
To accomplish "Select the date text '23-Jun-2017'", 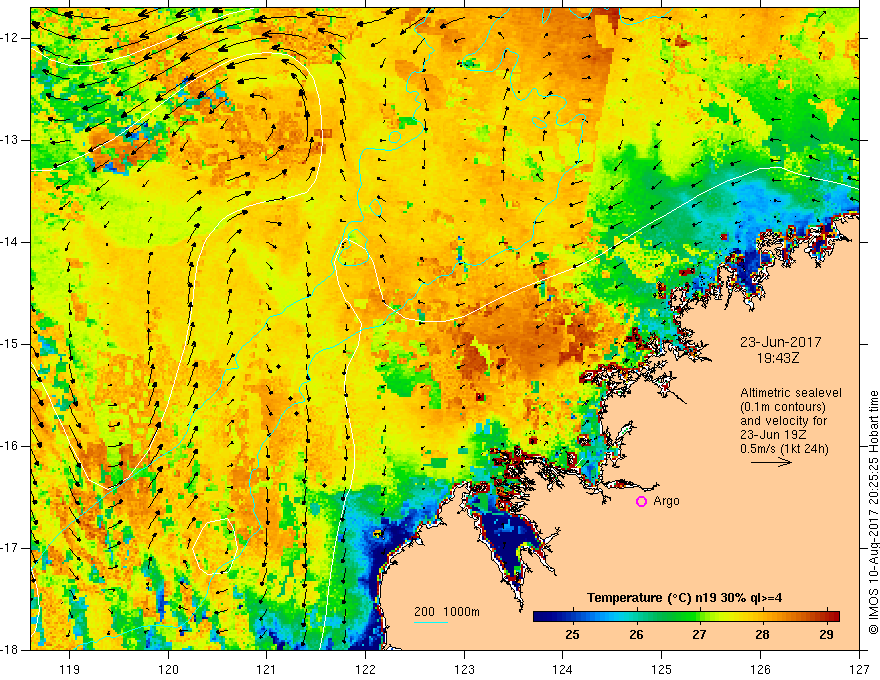I will (780, 342).
